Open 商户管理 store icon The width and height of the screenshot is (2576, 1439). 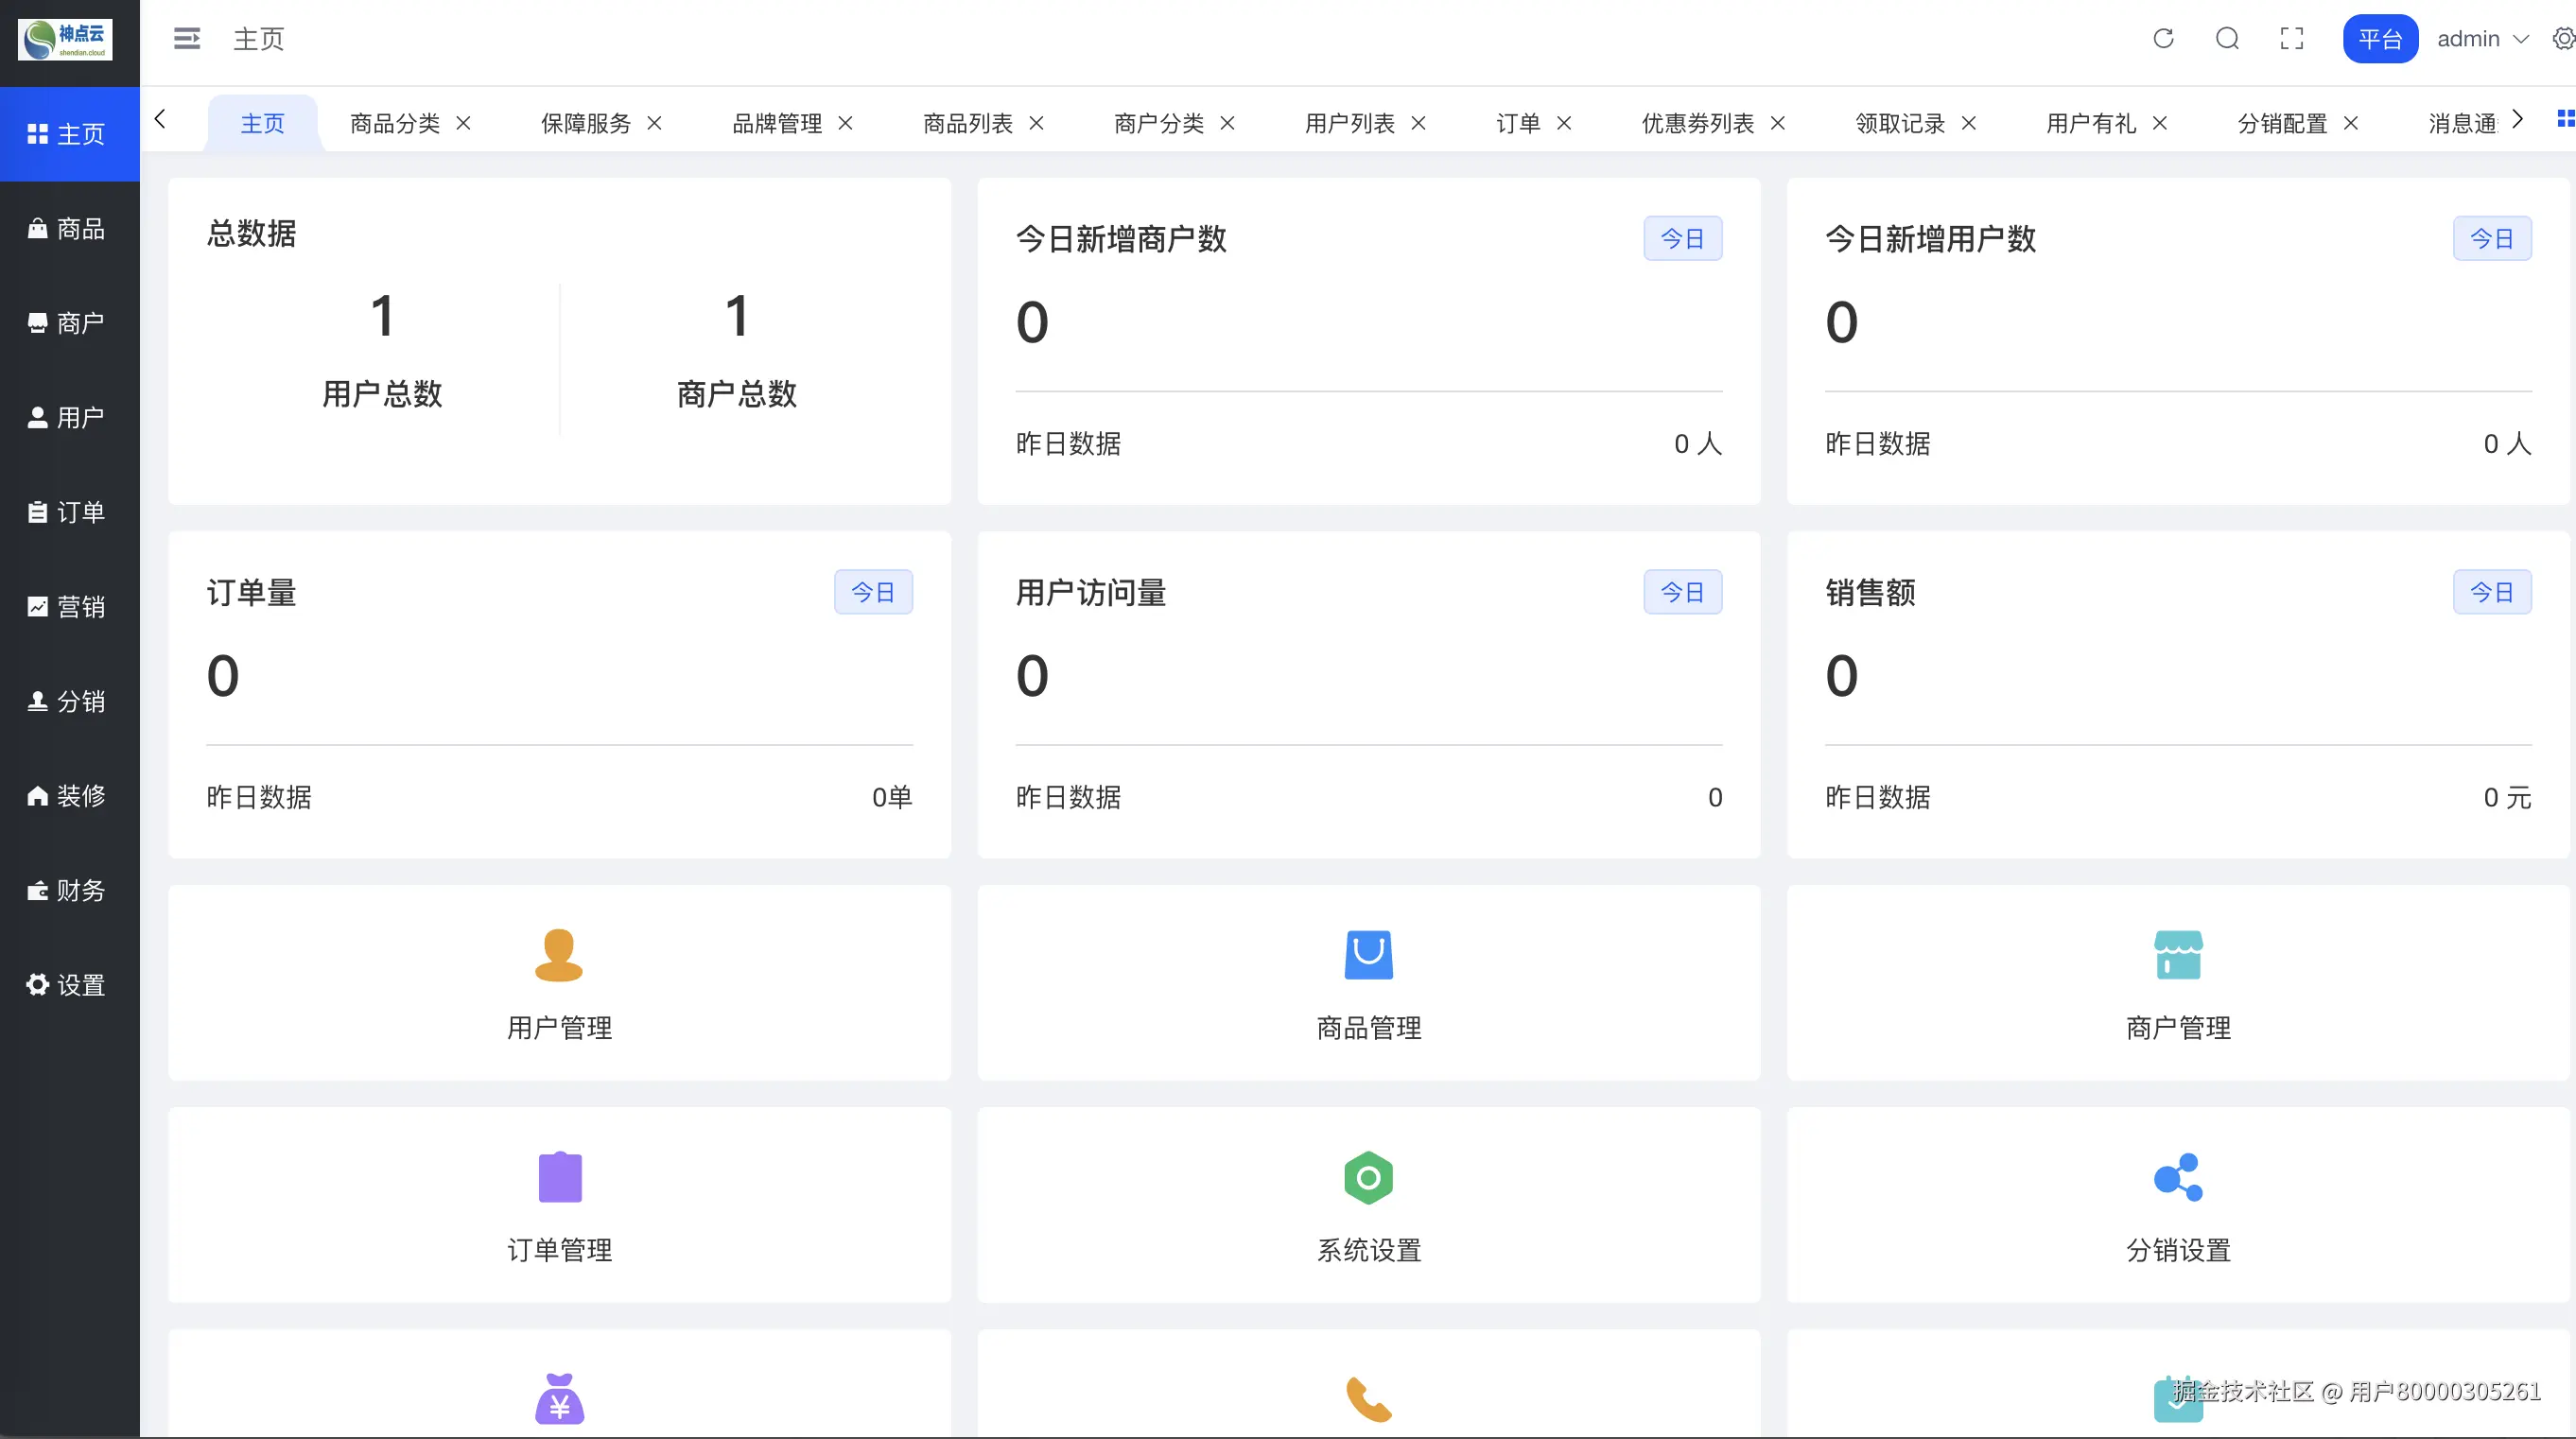2177,955
